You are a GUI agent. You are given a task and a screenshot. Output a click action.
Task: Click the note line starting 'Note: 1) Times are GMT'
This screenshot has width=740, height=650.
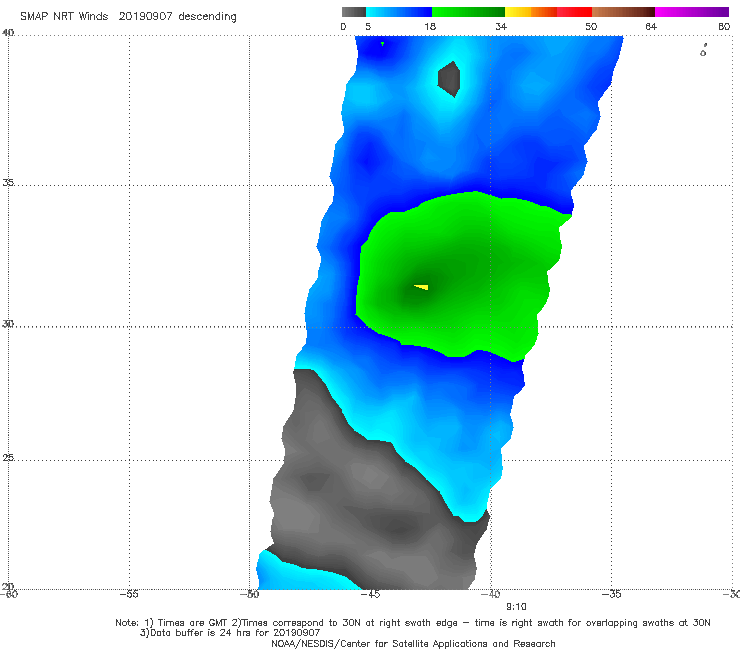pos(413,623)
